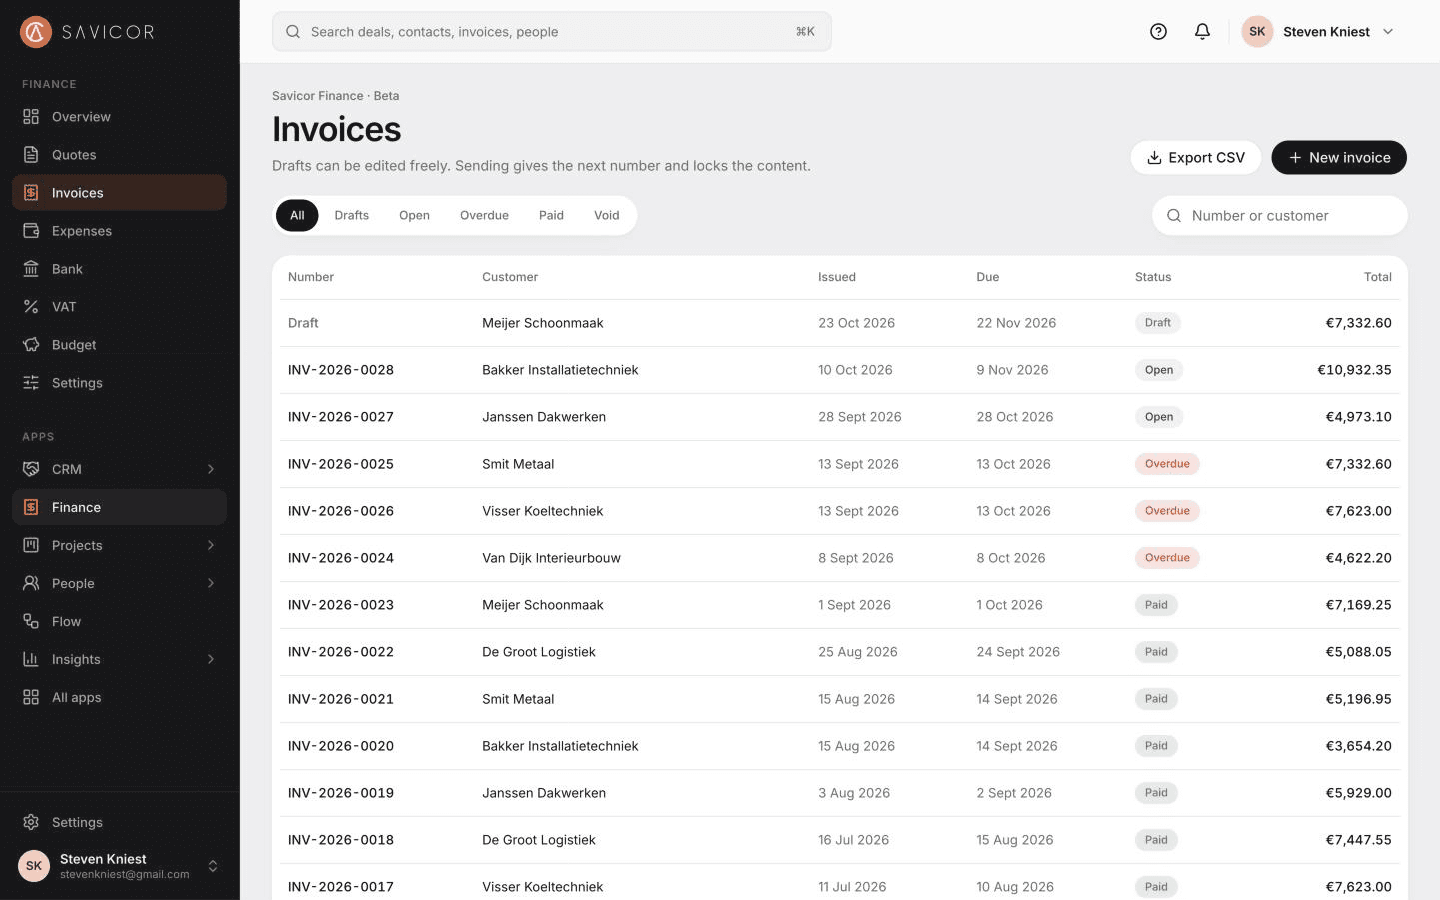Click the €10,932.35 total amount
The width and height of the screenshot is (1440, 900).
[1354, 370]
